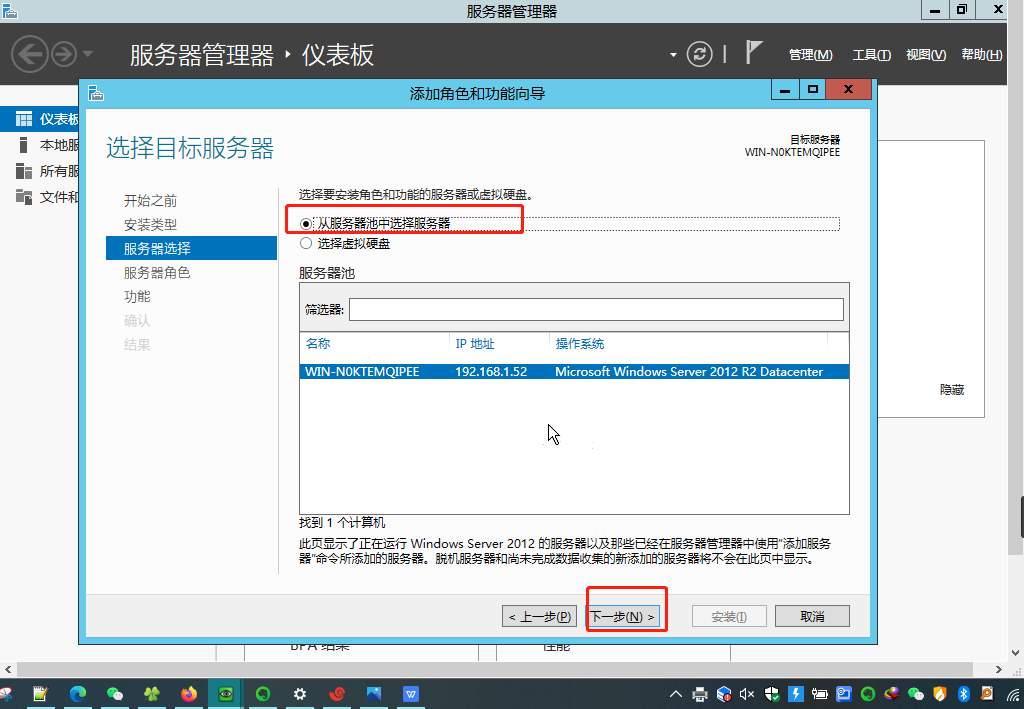The height and width of the screenshot is (709, 1024).
Task: Open the red swirl app in taskbar
Action: point(337,694)
